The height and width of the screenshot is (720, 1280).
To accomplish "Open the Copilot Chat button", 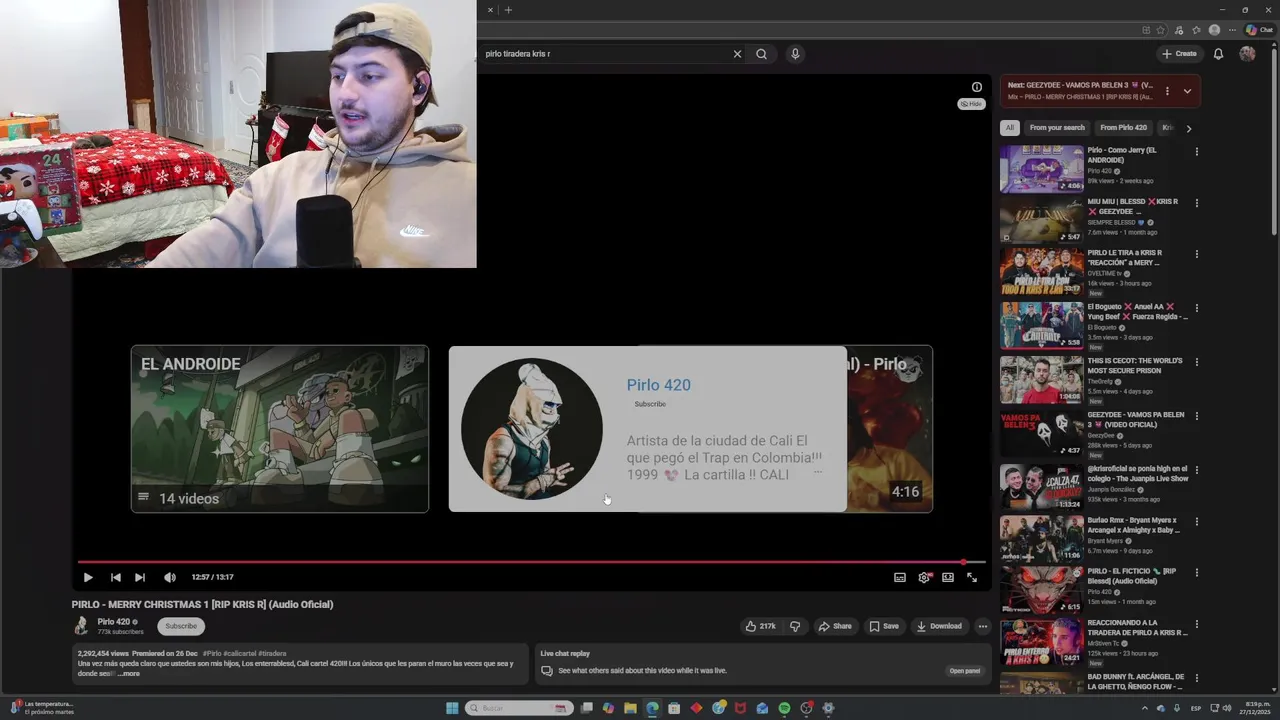I will coord(1258,30).
